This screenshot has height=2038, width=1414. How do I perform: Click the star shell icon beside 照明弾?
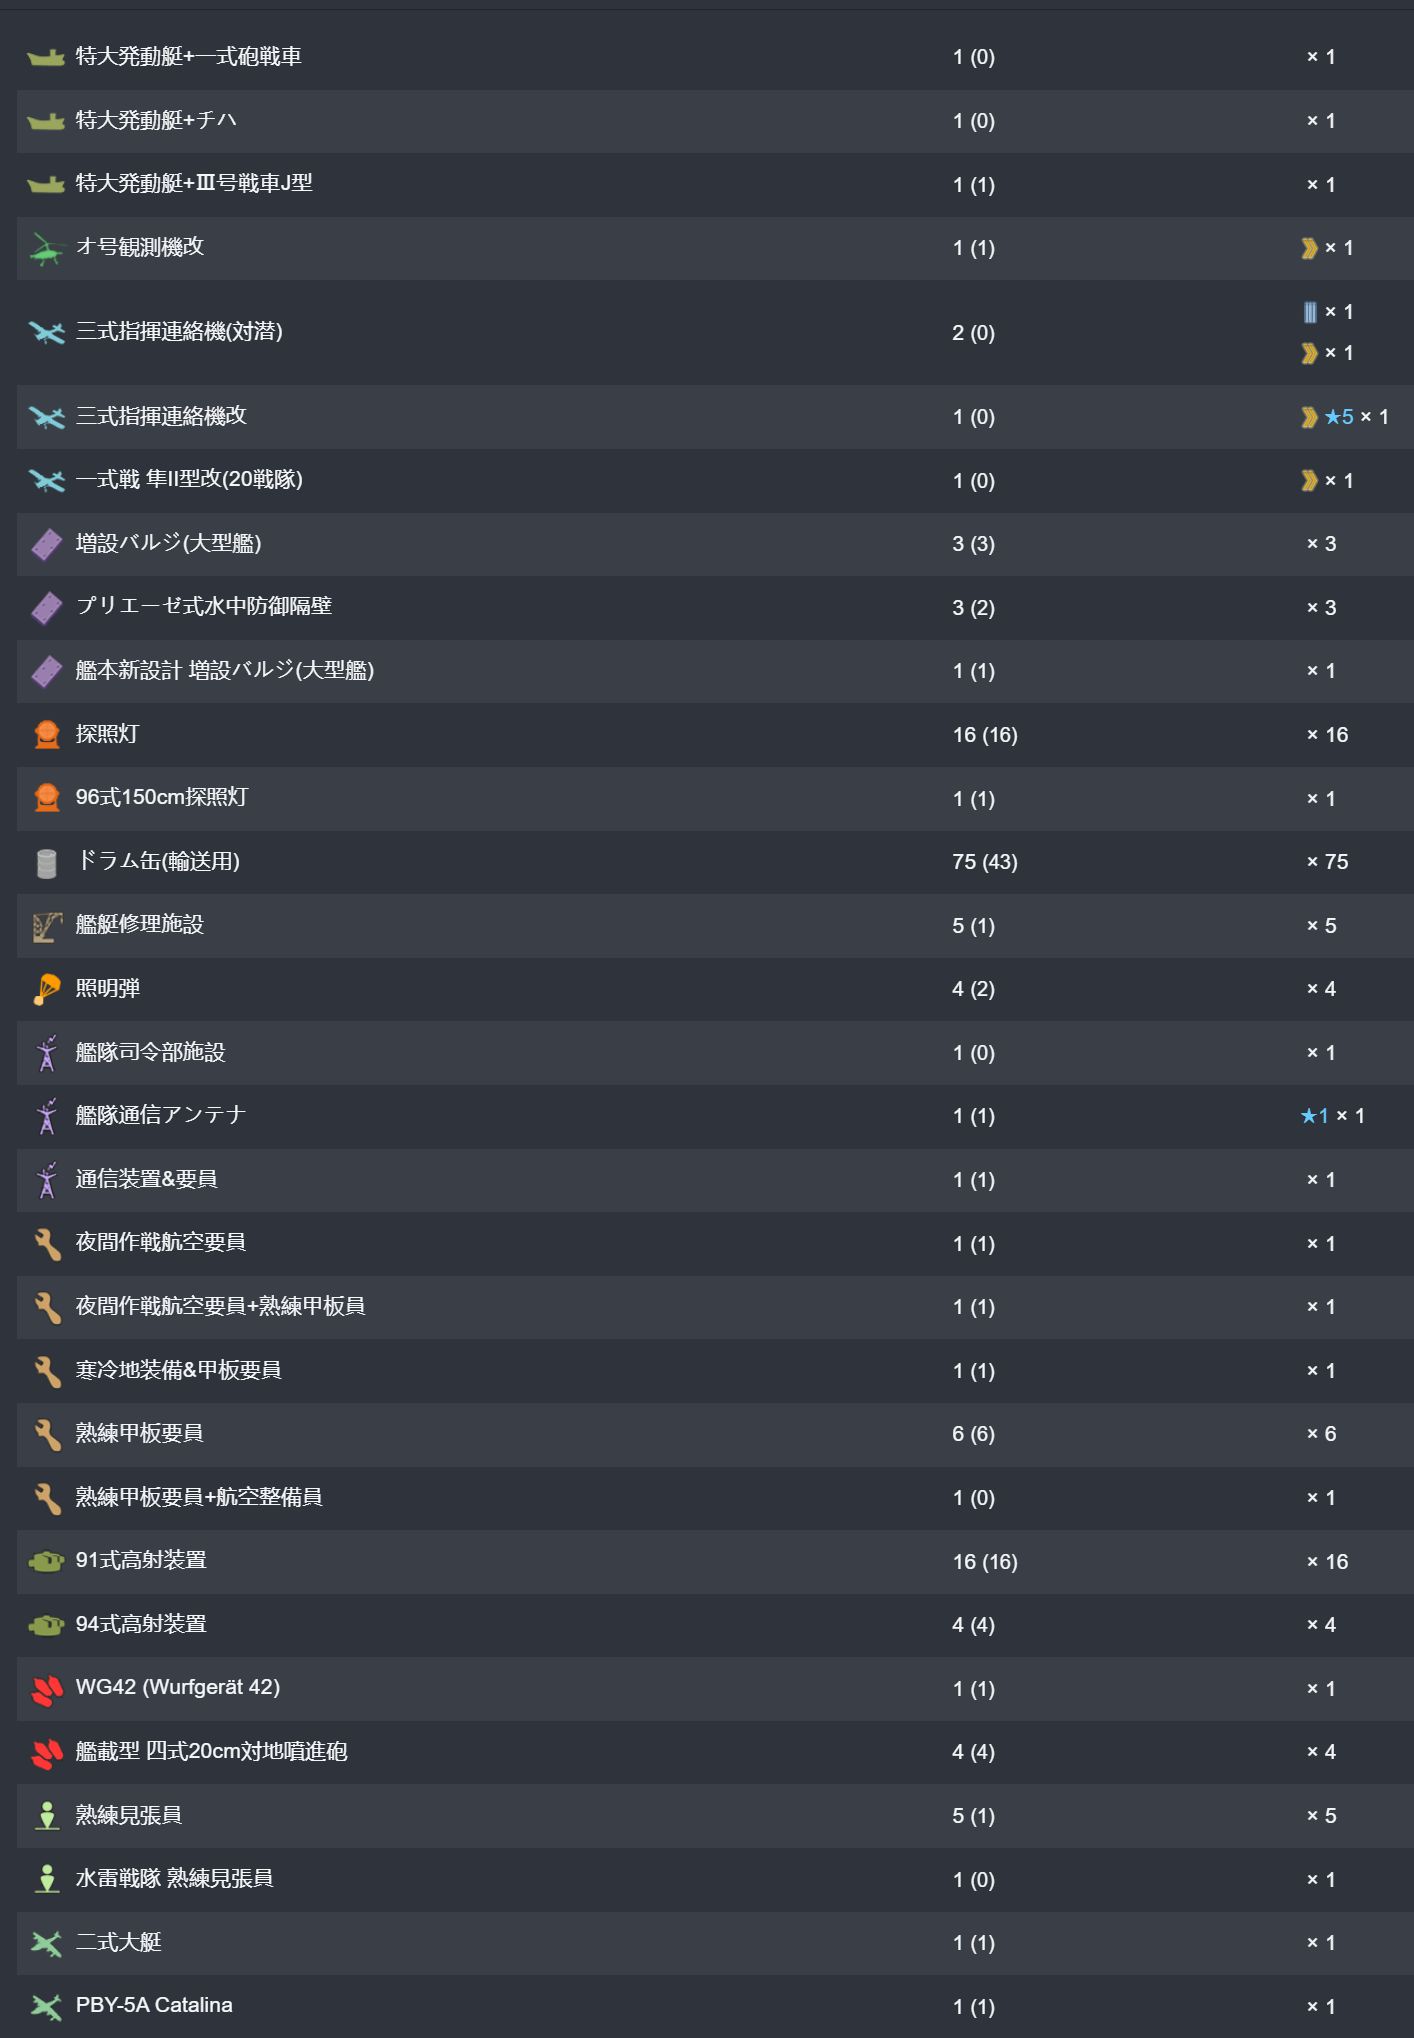pos(47,989)
